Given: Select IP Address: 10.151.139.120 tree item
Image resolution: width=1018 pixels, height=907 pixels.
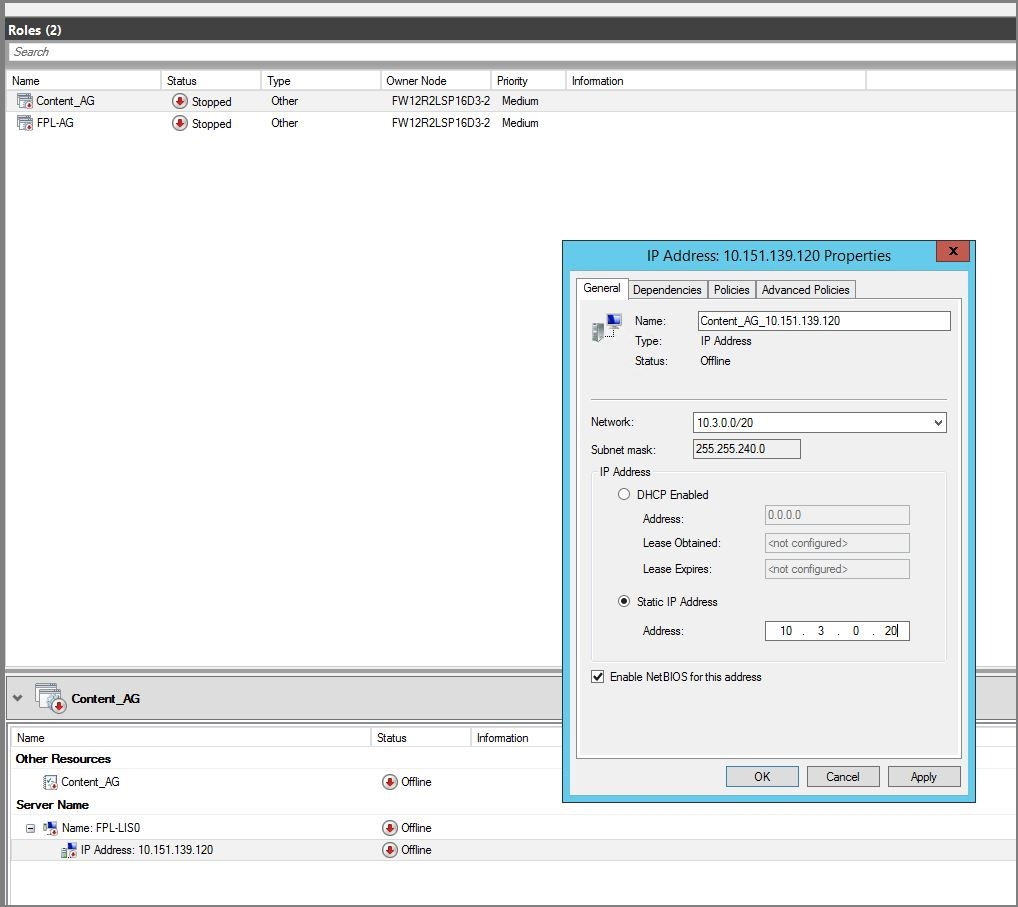Looking at the screenshot, I should click(x=147, y=850).
